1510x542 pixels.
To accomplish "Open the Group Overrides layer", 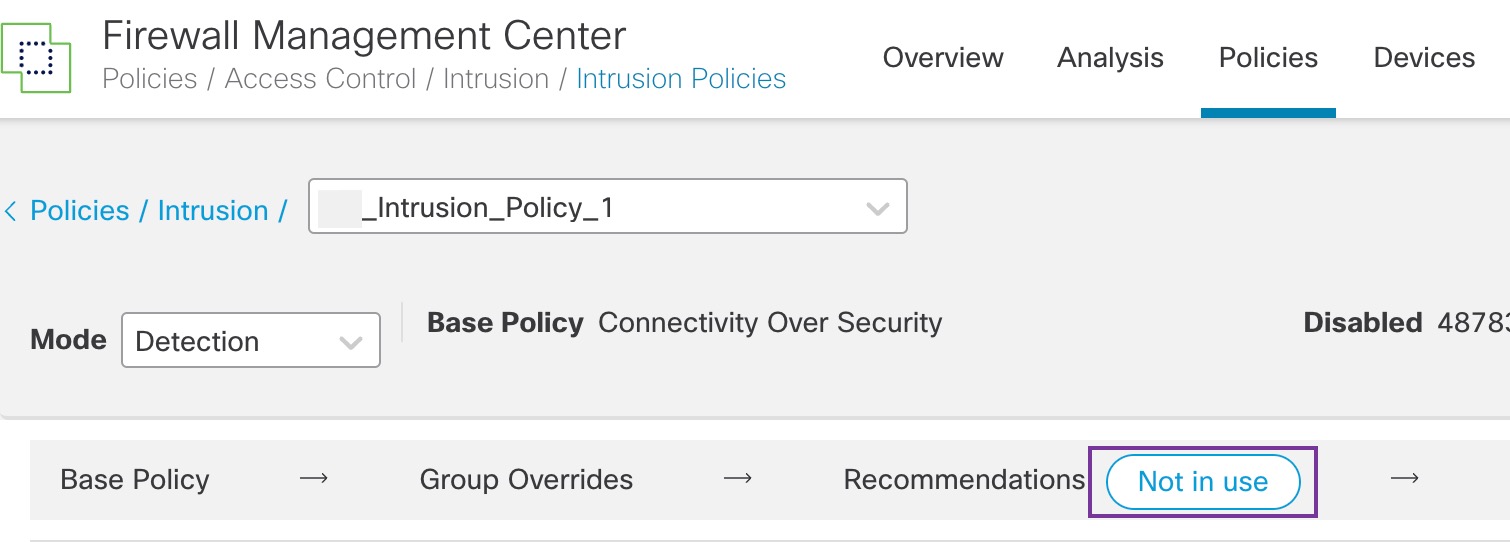I will (x=526, y=480).
